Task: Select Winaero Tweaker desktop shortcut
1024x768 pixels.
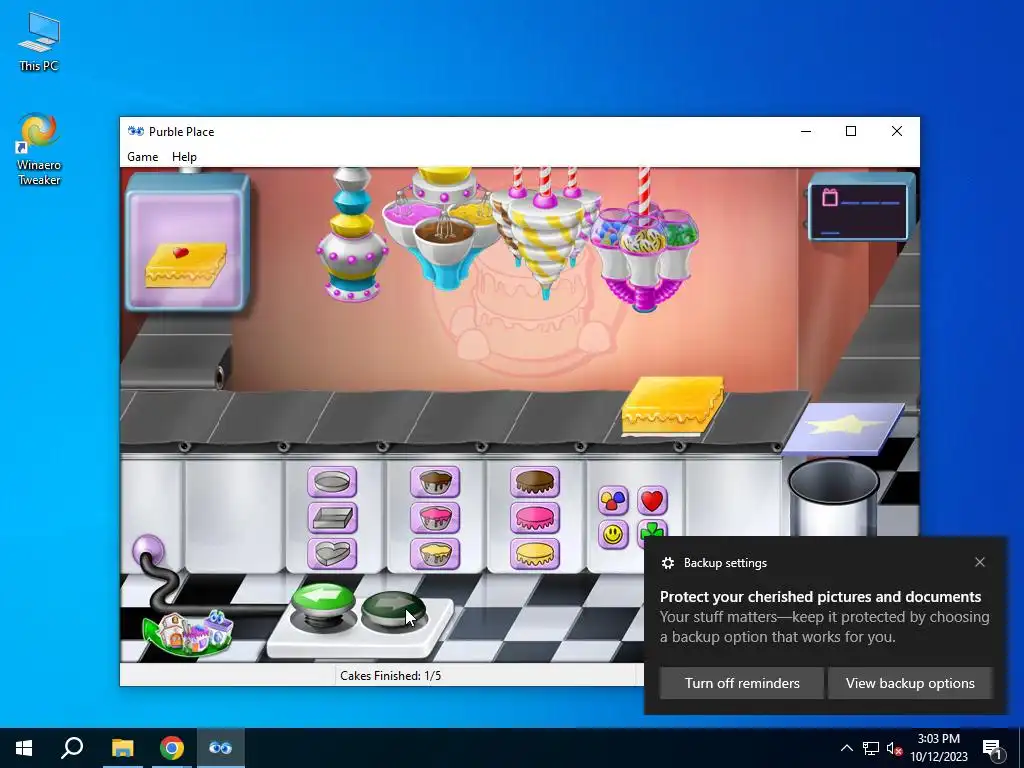Action: click(39, 149)
